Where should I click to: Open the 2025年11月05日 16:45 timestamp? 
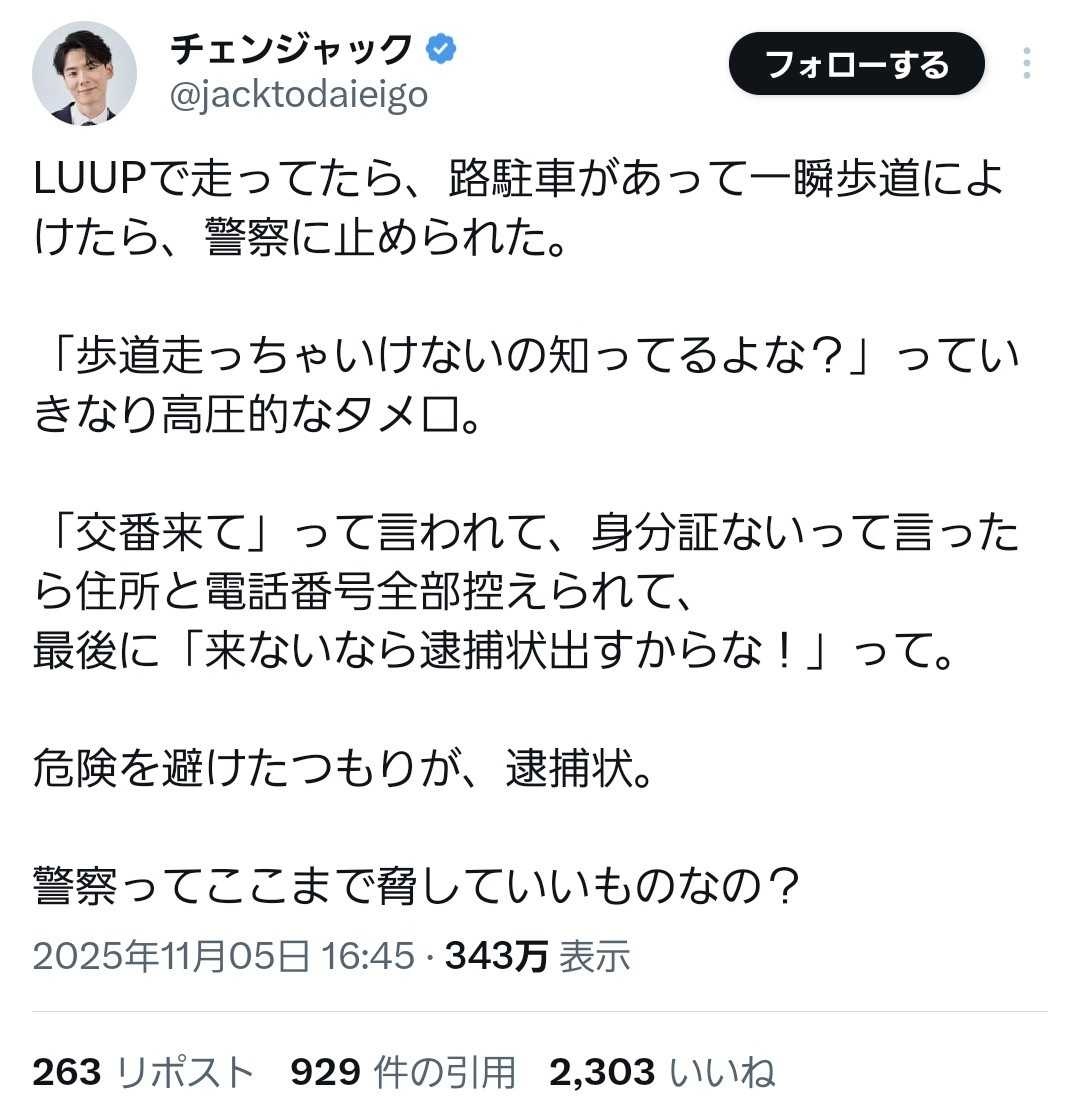click(x=223, y=956)
